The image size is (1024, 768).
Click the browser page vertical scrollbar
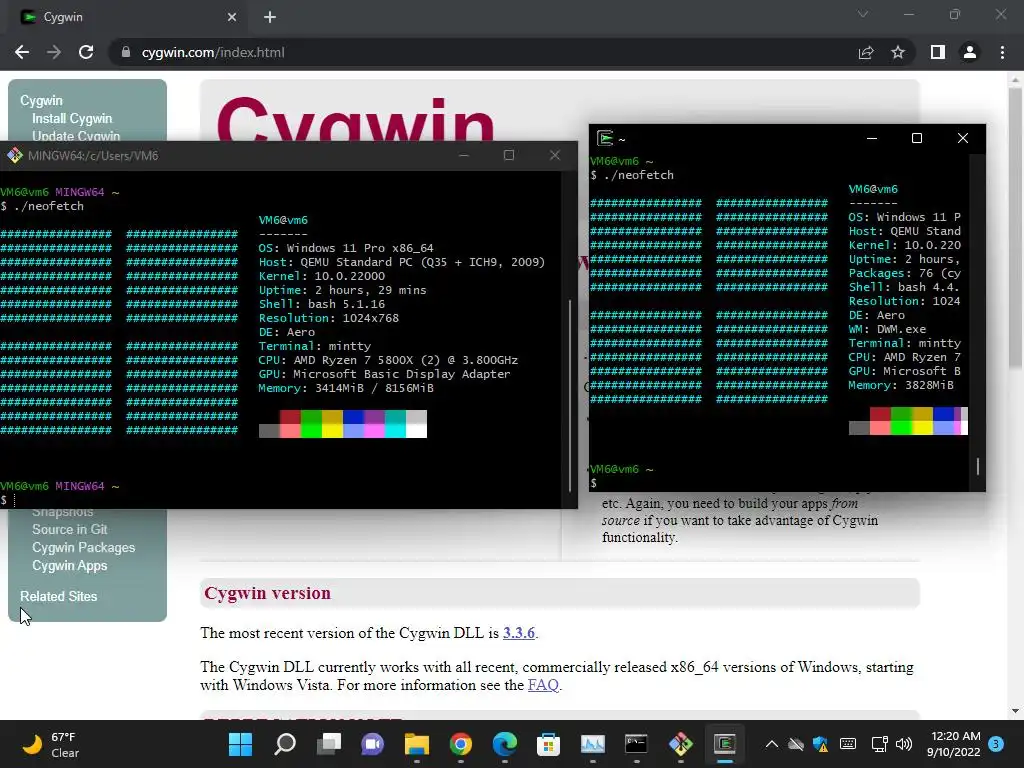click(1016, 229)
